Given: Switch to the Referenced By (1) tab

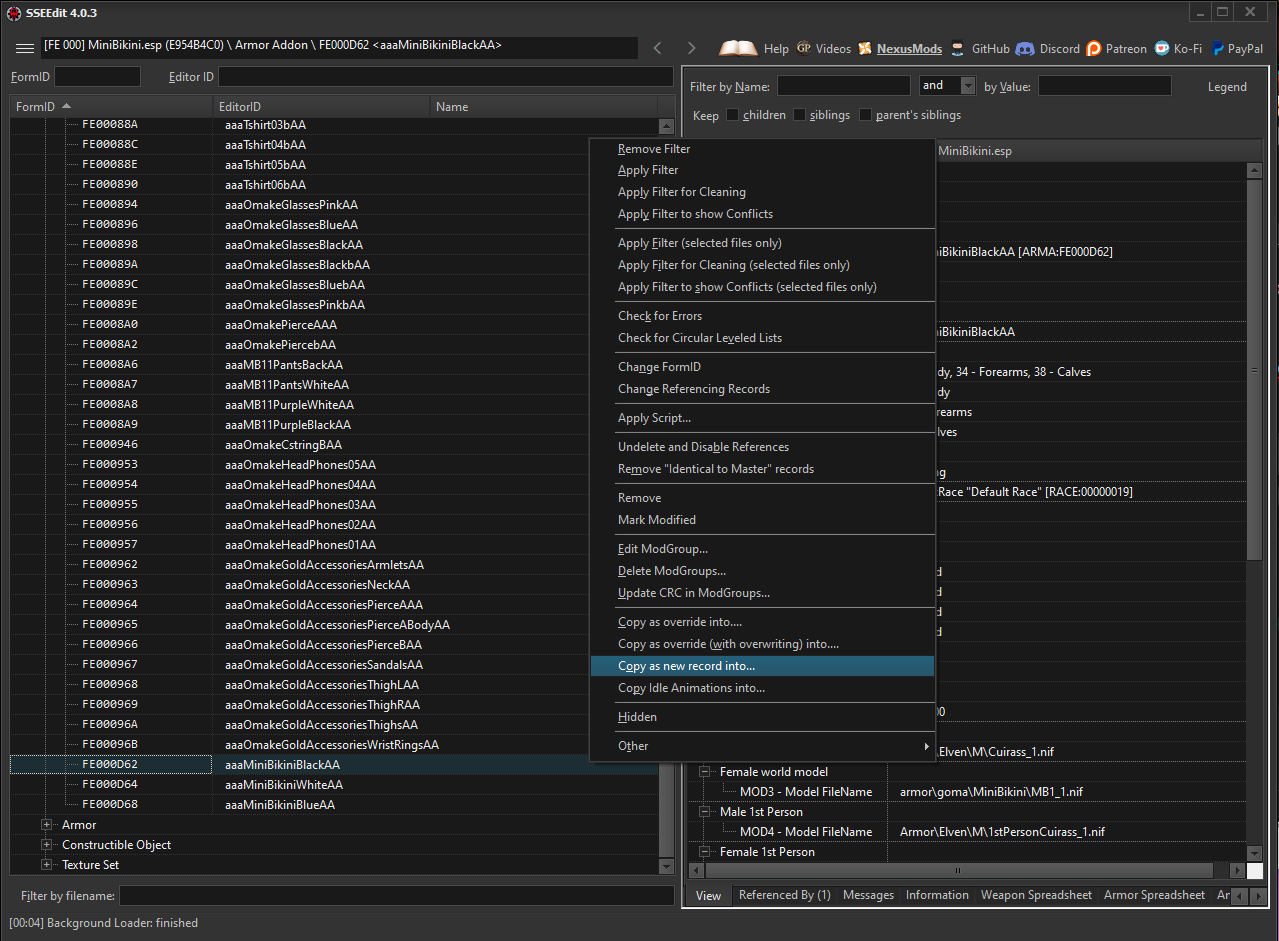Looking at the screenshot, I should (784, 895).
